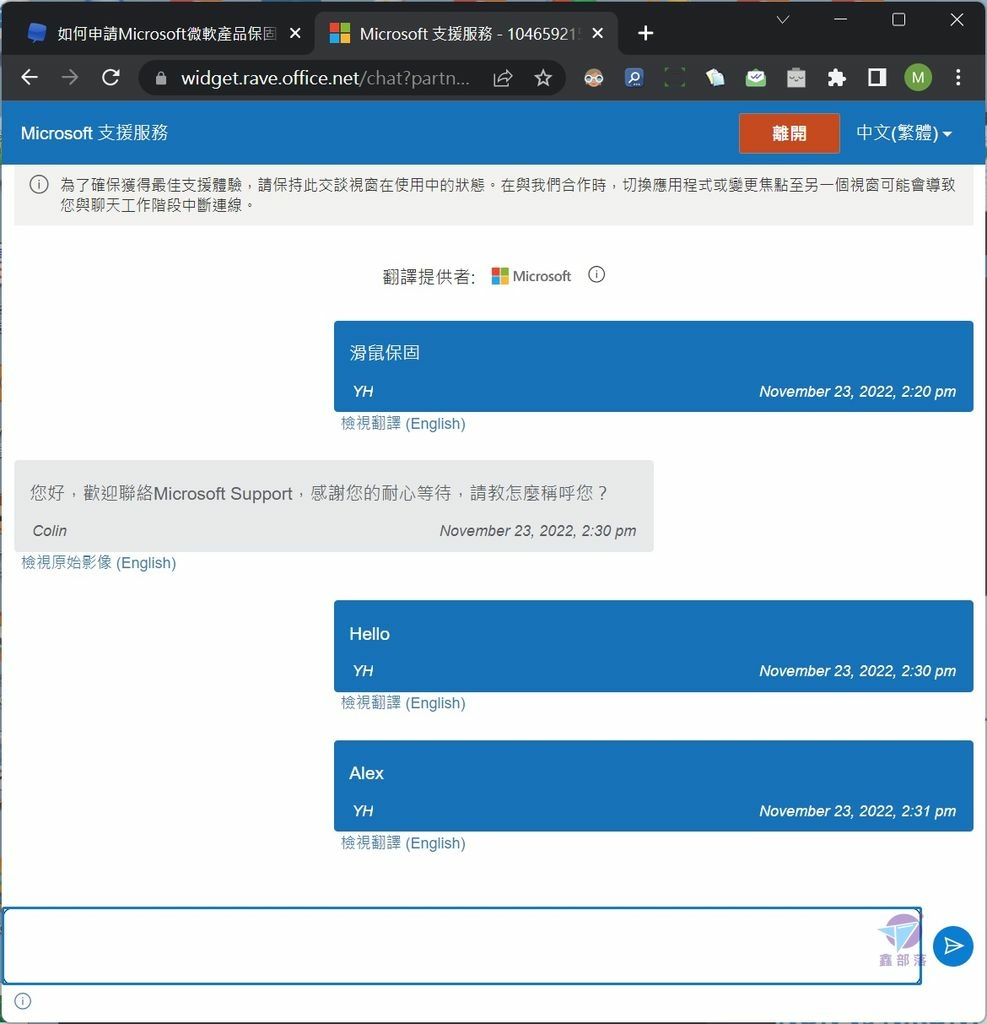Image resolution: width=987 pixels, height=1024 pixels.
Task: Click the timestamp November 23, 2022, 2:31 pm
Action: click(x=857, y=811)
